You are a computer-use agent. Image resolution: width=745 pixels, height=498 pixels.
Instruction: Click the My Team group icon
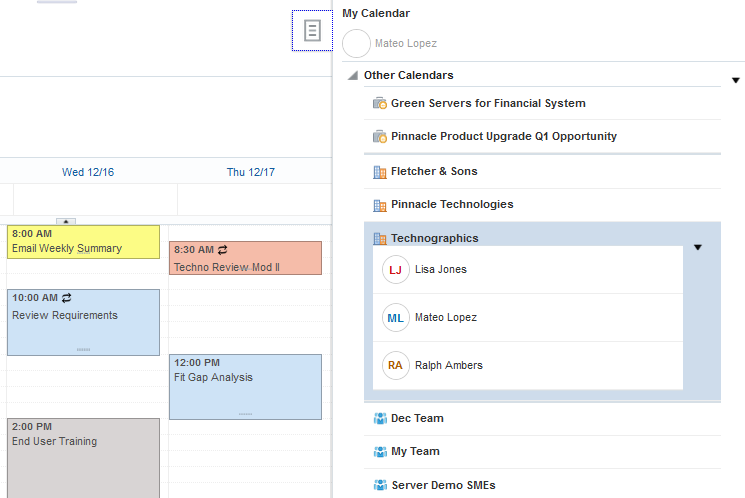coord(379,451)
